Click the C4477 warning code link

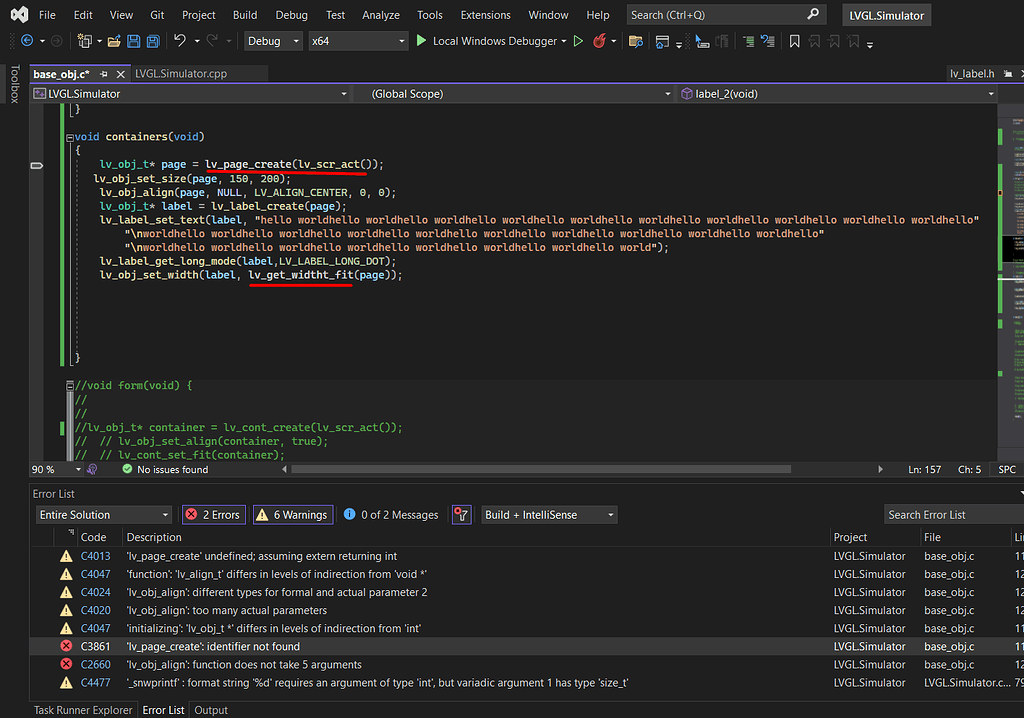click(x=95, y=683)
